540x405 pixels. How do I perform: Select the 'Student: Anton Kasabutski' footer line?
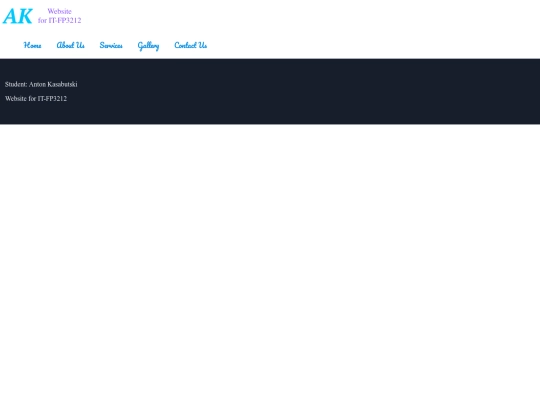tap(41, 84)
